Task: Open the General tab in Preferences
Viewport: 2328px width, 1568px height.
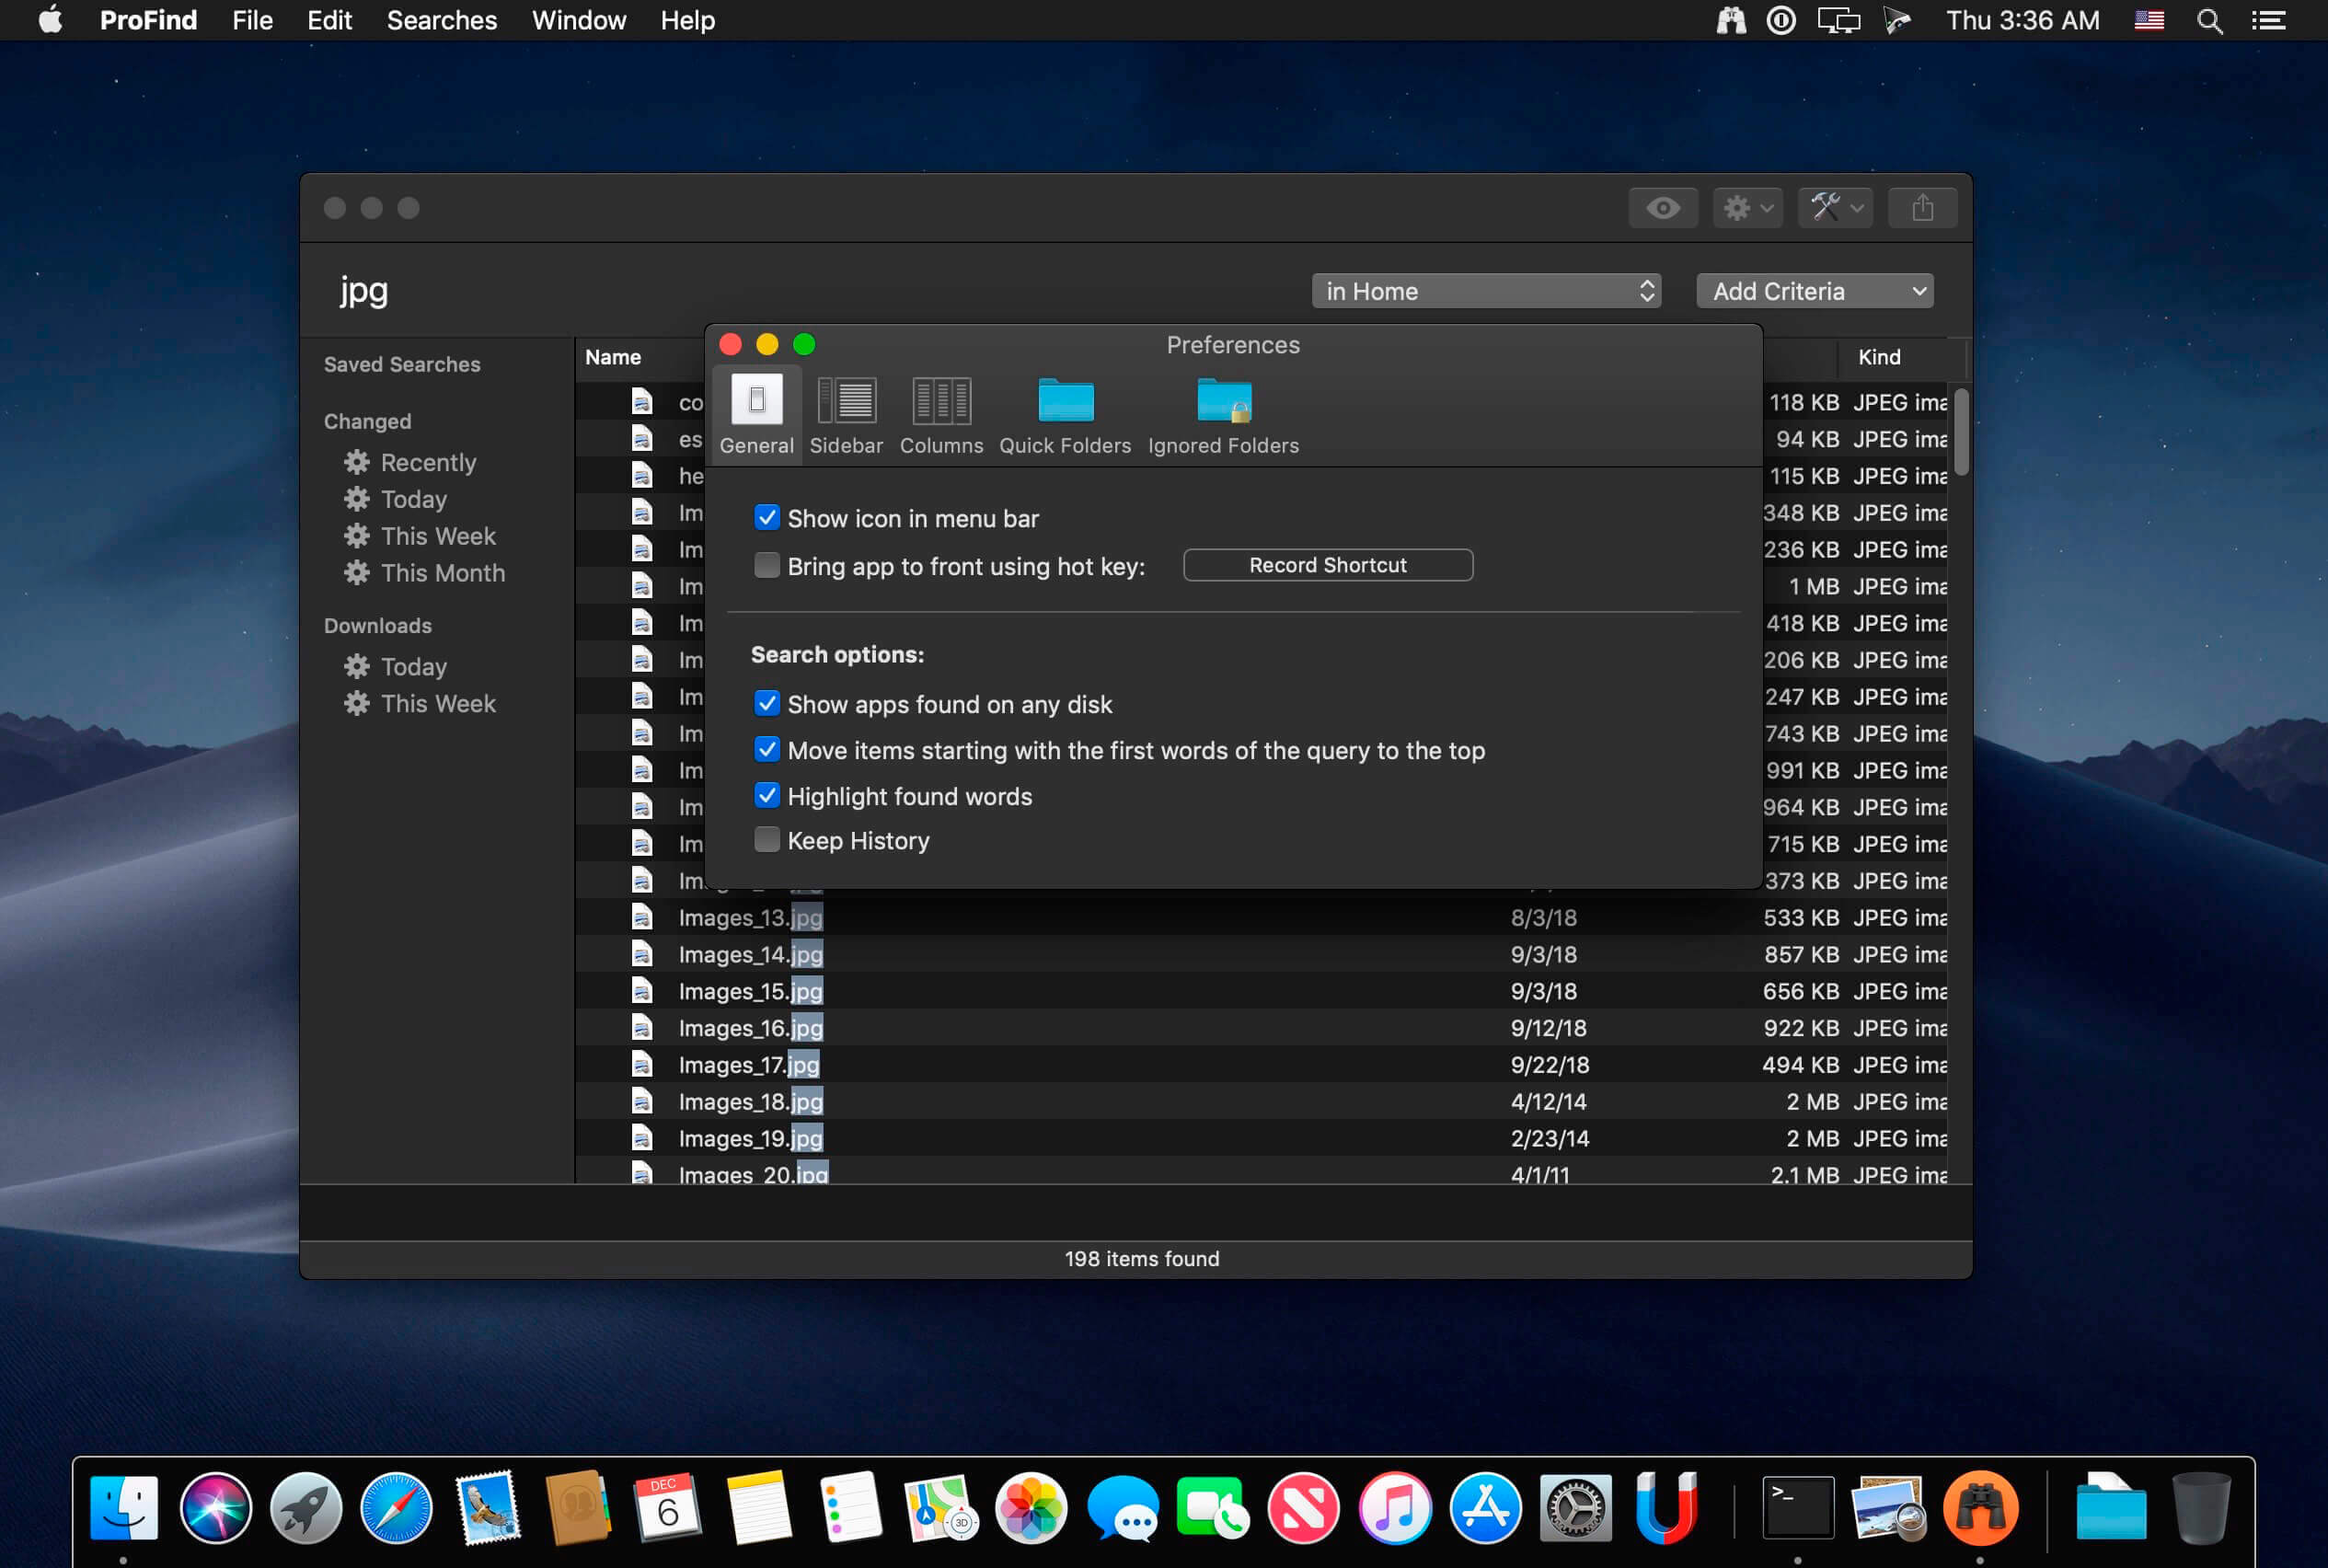Action: pyautogui.click(x=756, y=414)
